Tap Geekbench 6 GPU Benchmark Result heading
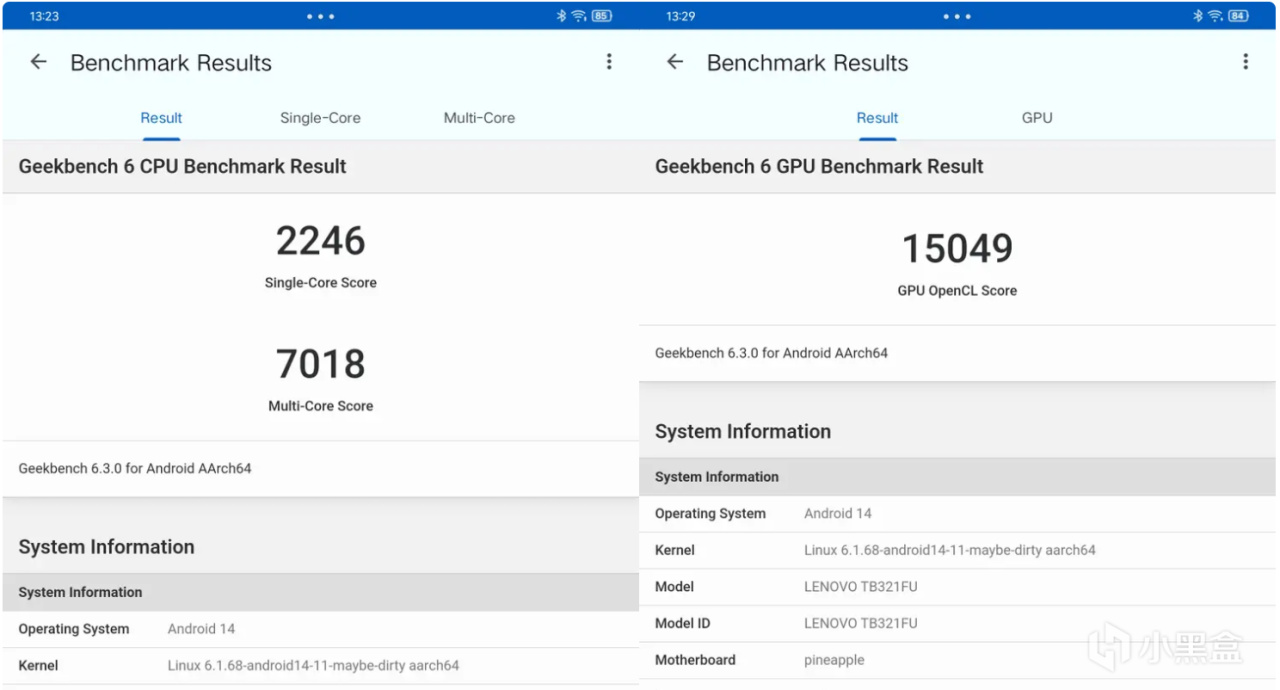 click(819, 167)
